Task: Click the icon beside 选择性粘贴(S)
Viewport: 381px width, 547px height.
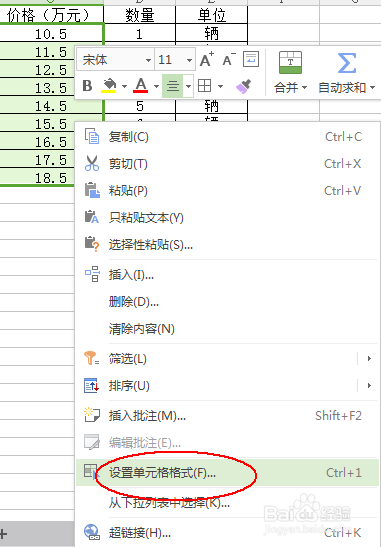Action: click(92, 244)
